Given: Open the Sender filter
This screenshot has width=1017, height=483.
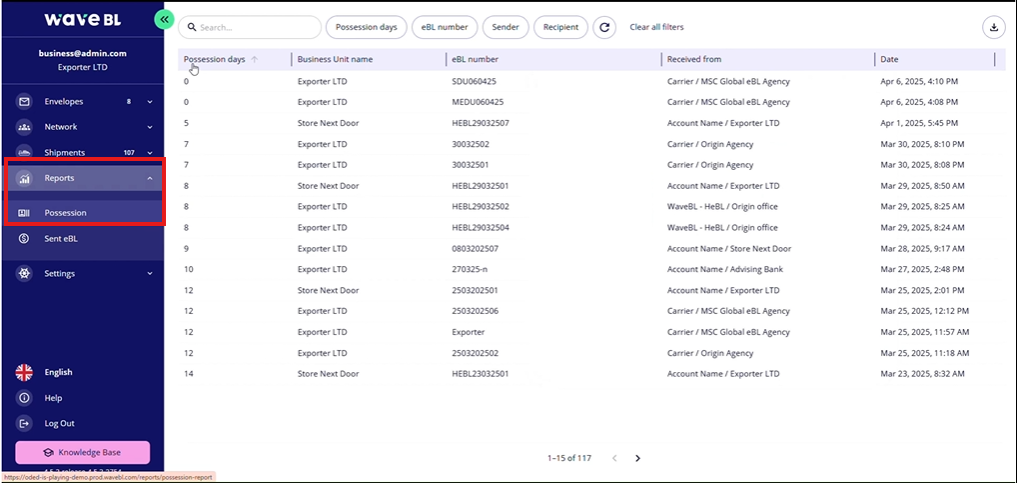Looking at the screenshot, I should pyautogui.click(x=505, y=27).
